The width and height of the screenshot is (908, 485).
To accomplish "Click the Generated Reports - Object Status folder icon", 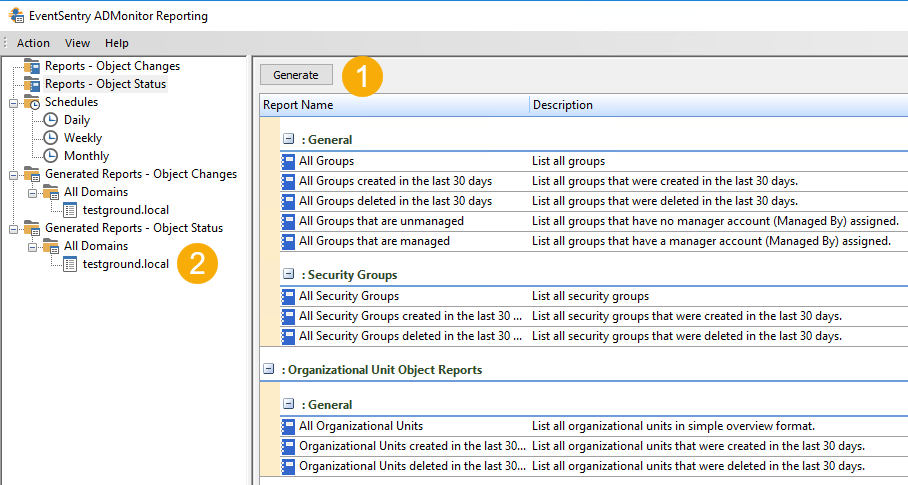I will (32, 227).
